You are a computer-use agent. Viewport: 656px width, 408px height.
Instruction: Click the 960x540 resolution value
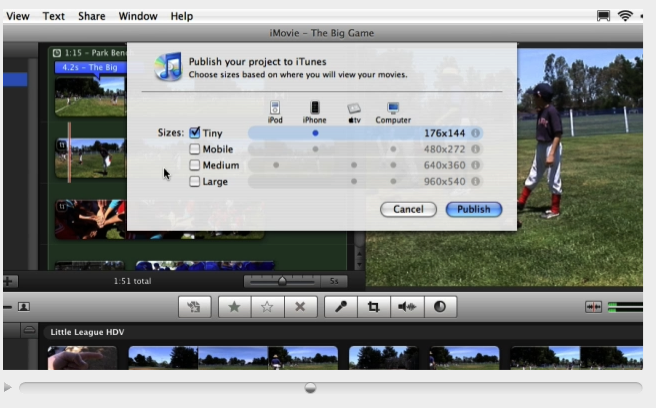point(444,181)
